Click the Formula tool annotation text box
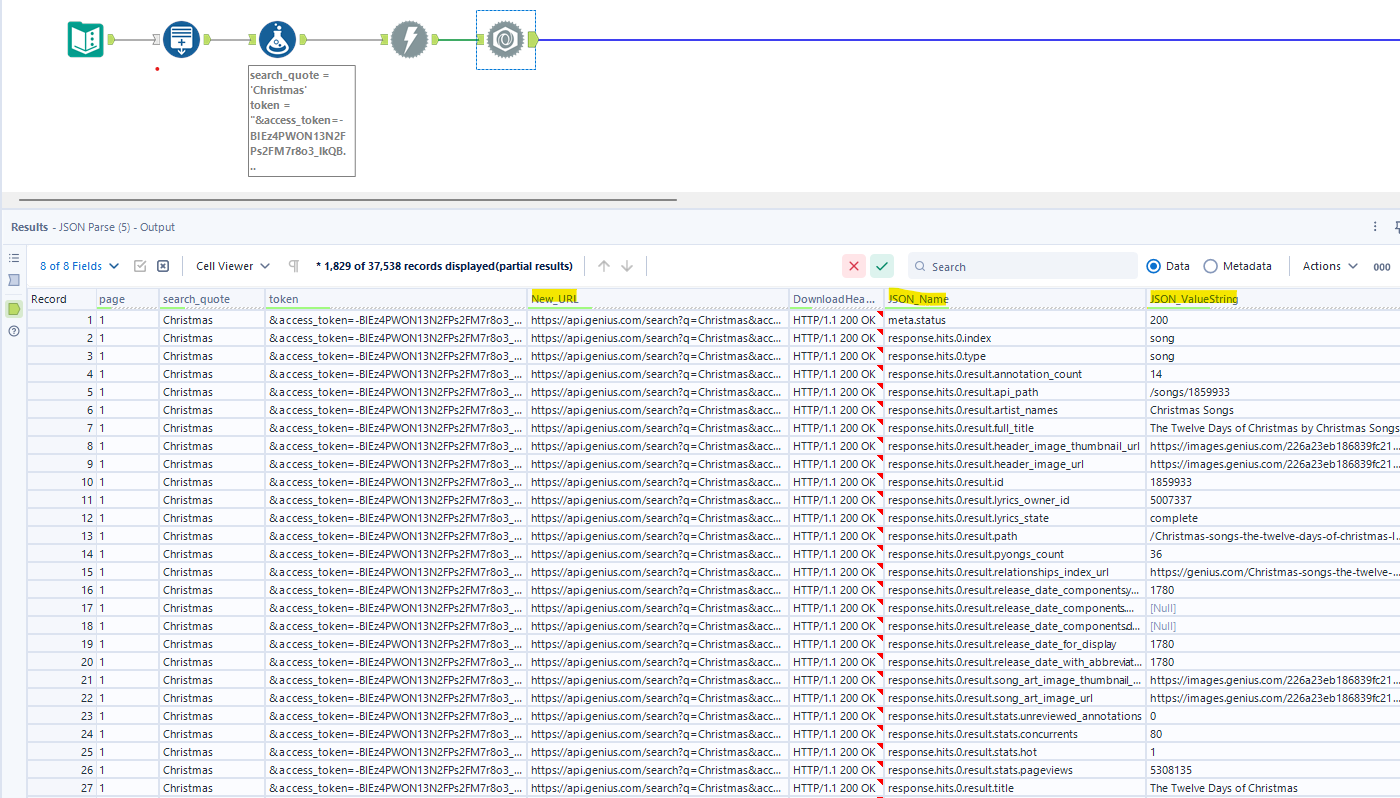Image resolution: width=1400 pixels, height=798 pixels. (302, 121)
